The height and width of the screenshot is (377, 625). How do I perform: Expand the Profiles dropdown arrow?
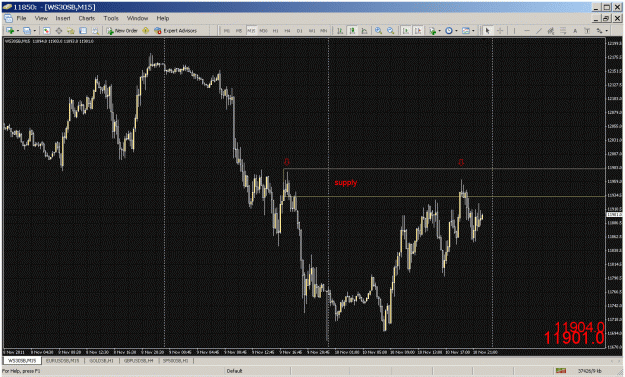click(x=34, y=31)
